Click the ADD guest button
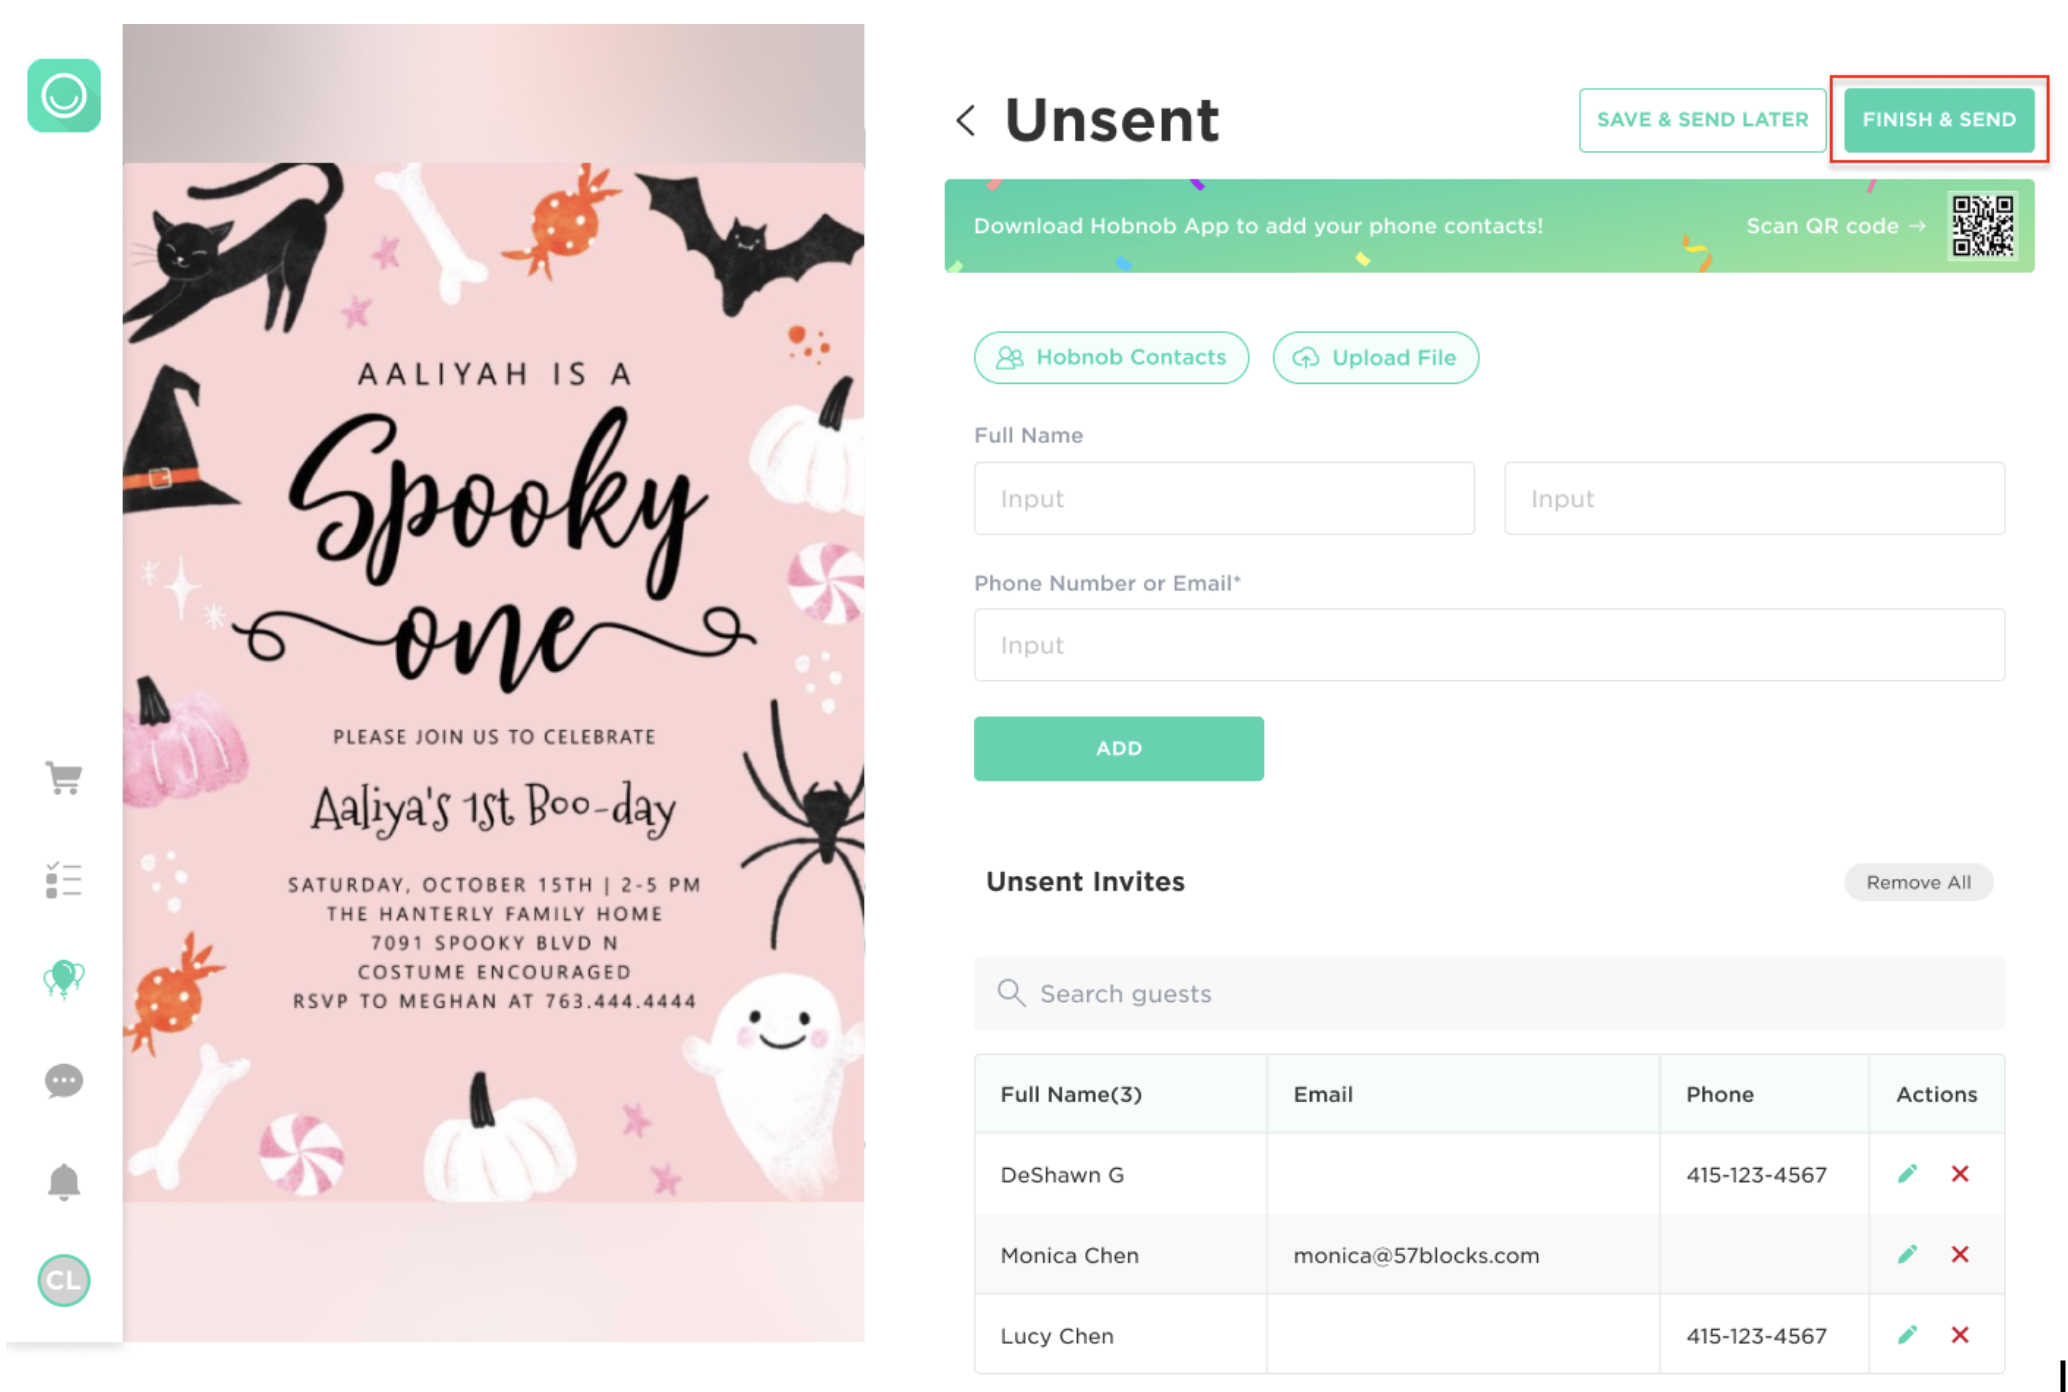The height and width of the screenshot is (1392, 2068). pyautogui.click(x=1118, y=748)
